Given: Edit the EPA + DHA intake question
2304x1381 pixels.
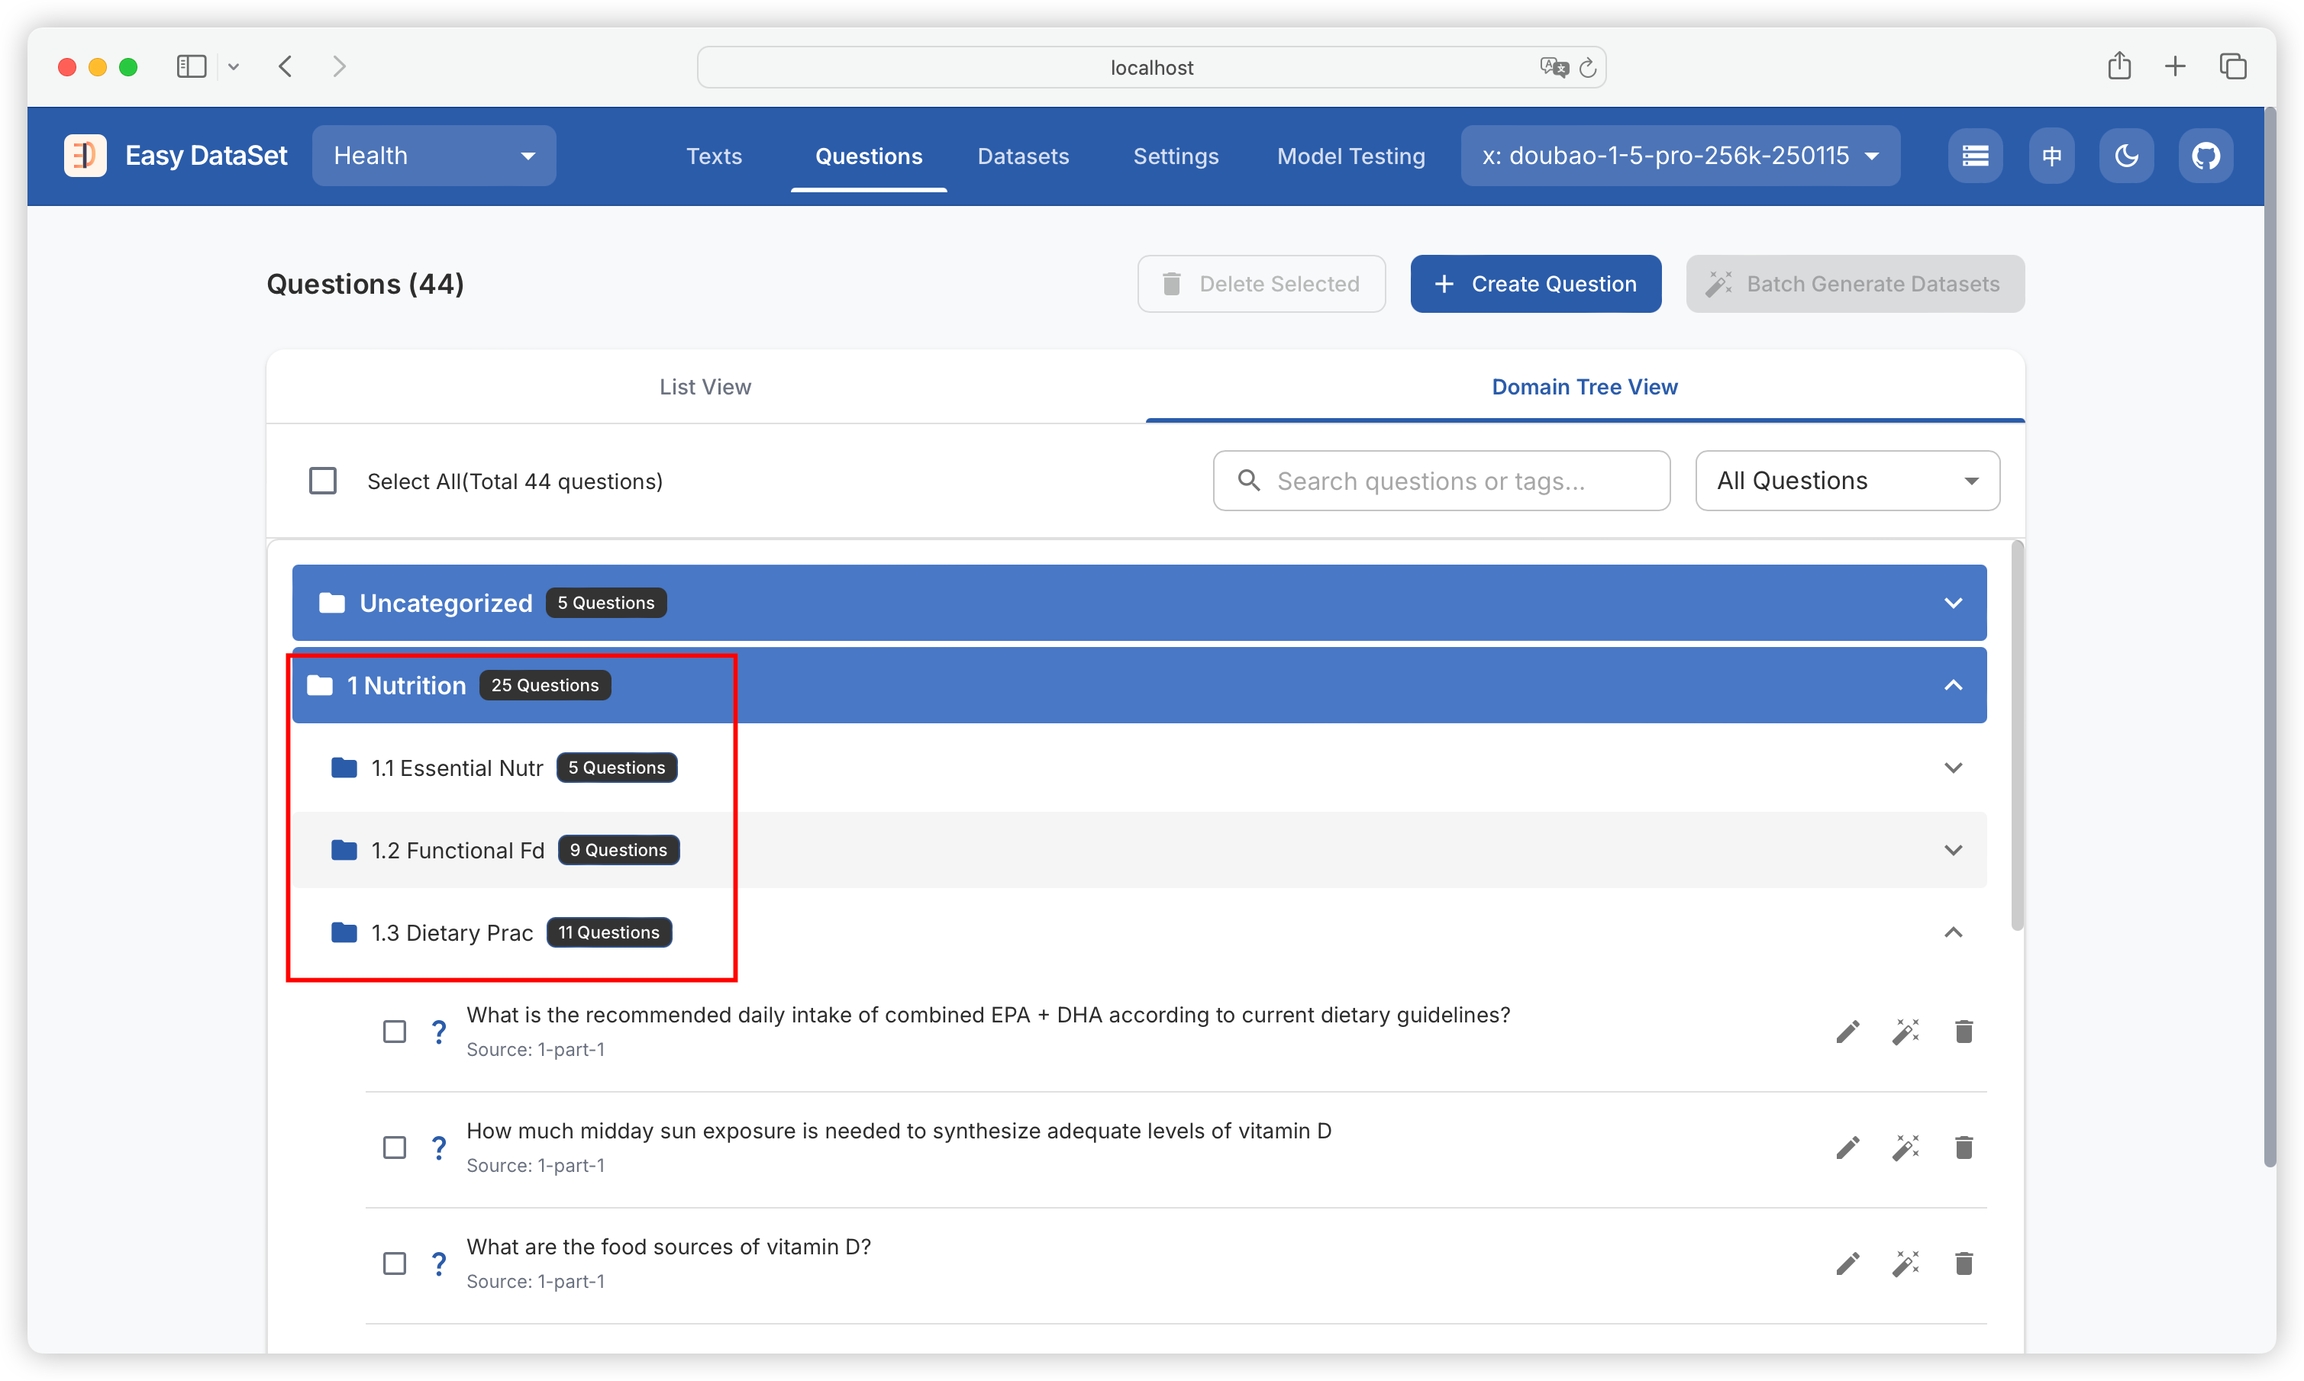Looking at the screenshot, I should pos(1847,1031).
